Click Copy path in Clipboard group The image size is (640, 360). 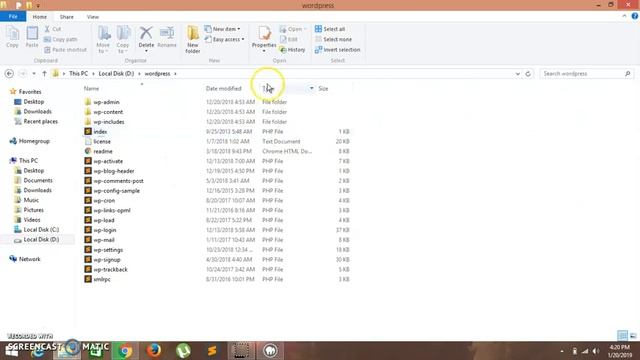(60, 40)
